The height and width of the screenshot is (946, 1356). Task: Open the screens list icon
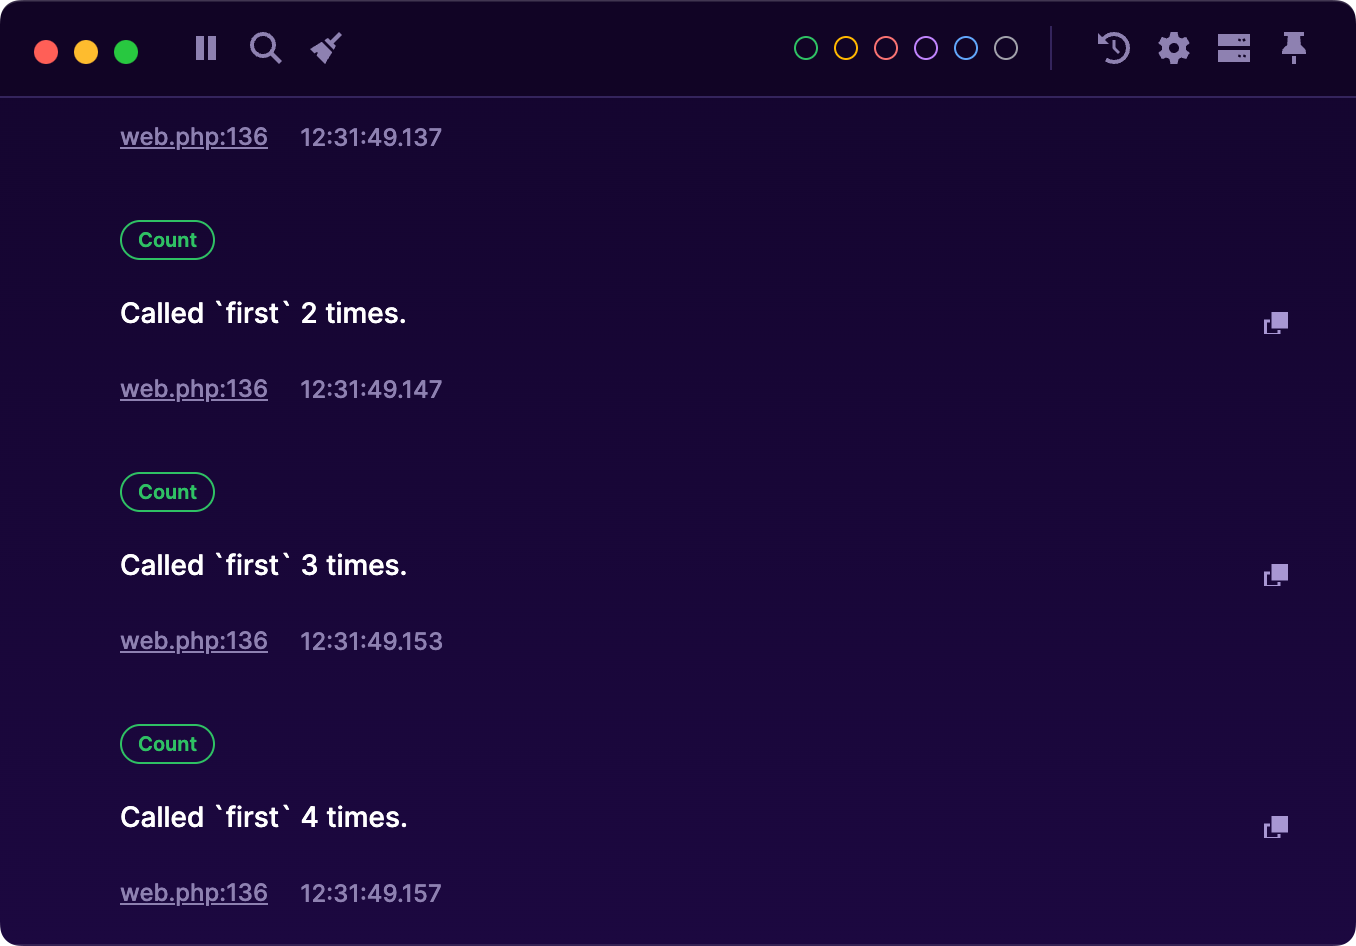coord(1233,48)
